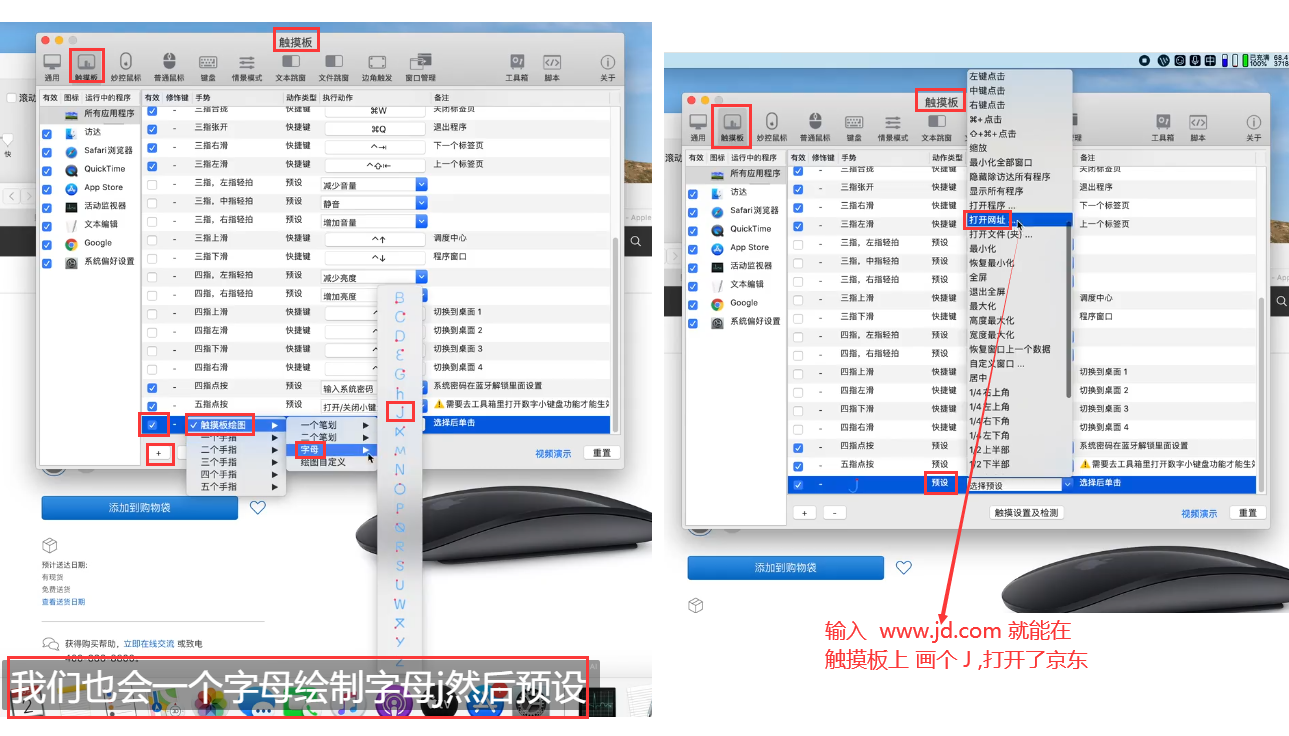Screen dimensions: 1289x736
Task: Disable QuickTime checkbox in the left window
Action: 47,171
